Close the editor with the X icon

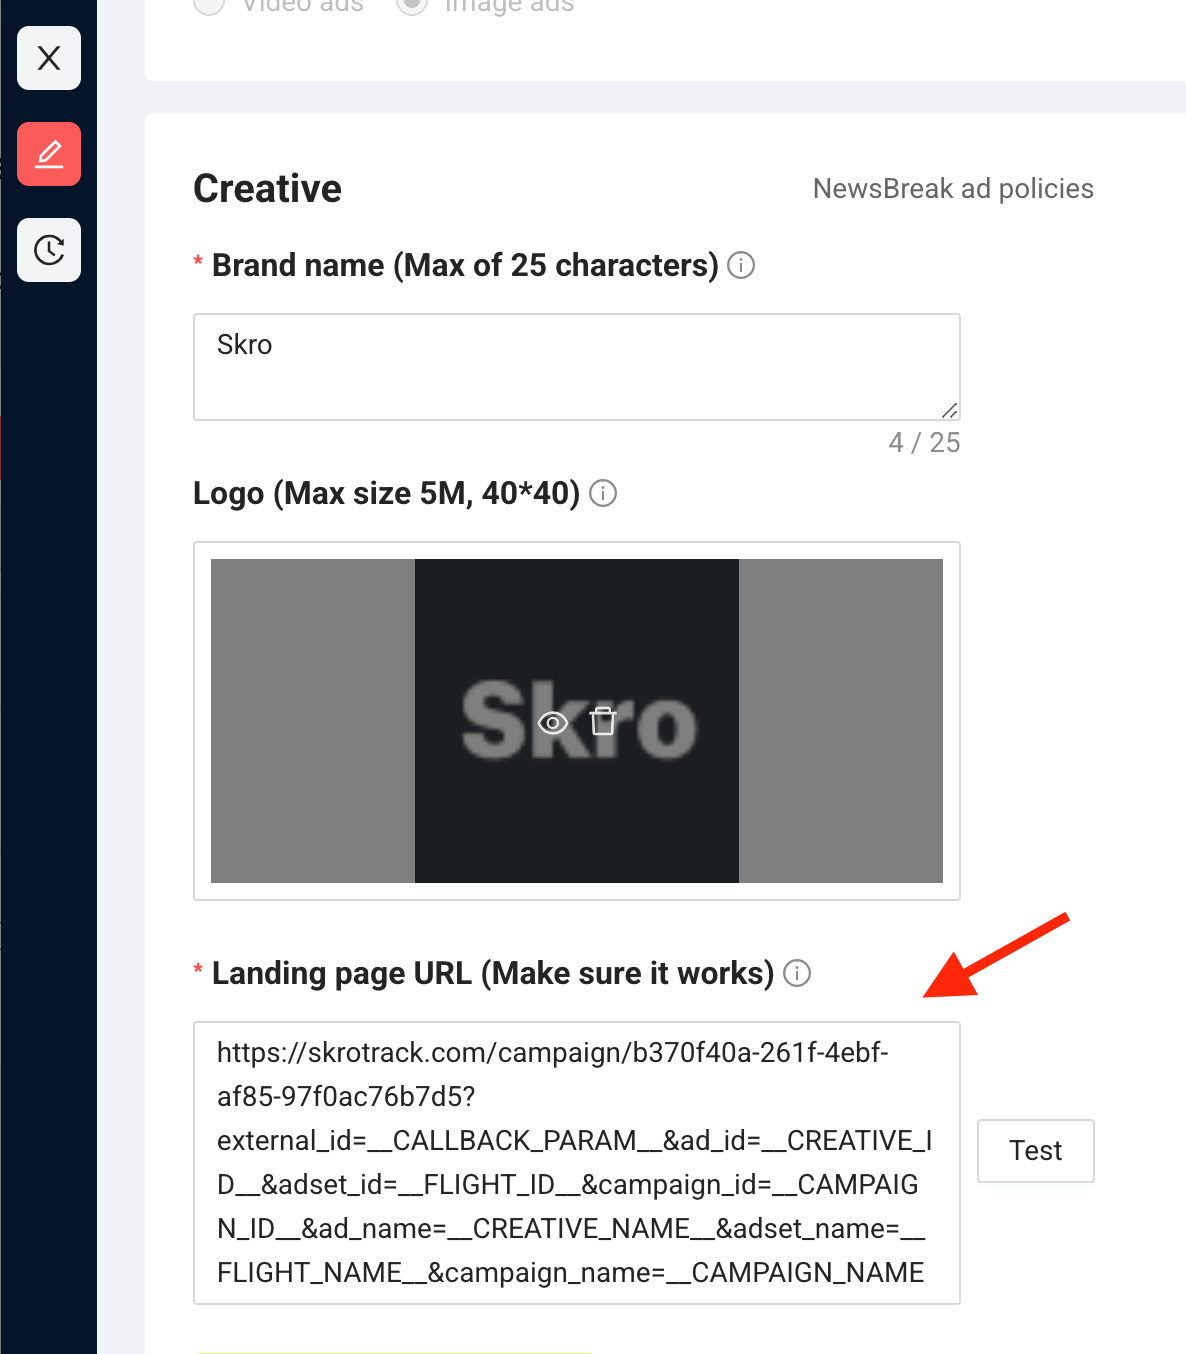pos(49,58)
